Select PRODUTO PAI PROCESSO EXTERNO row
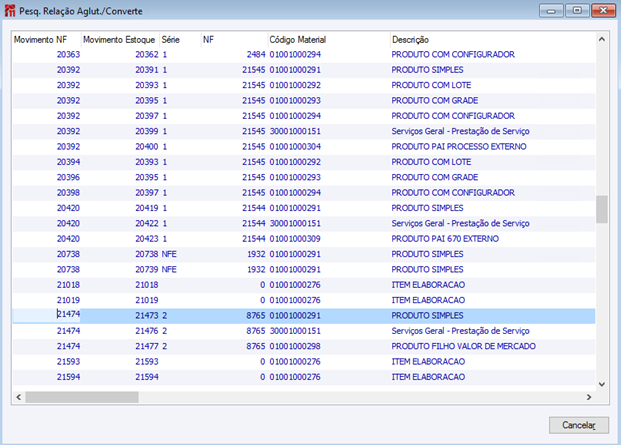Viewport: 621px width, 445px height. tap(304, 146)
